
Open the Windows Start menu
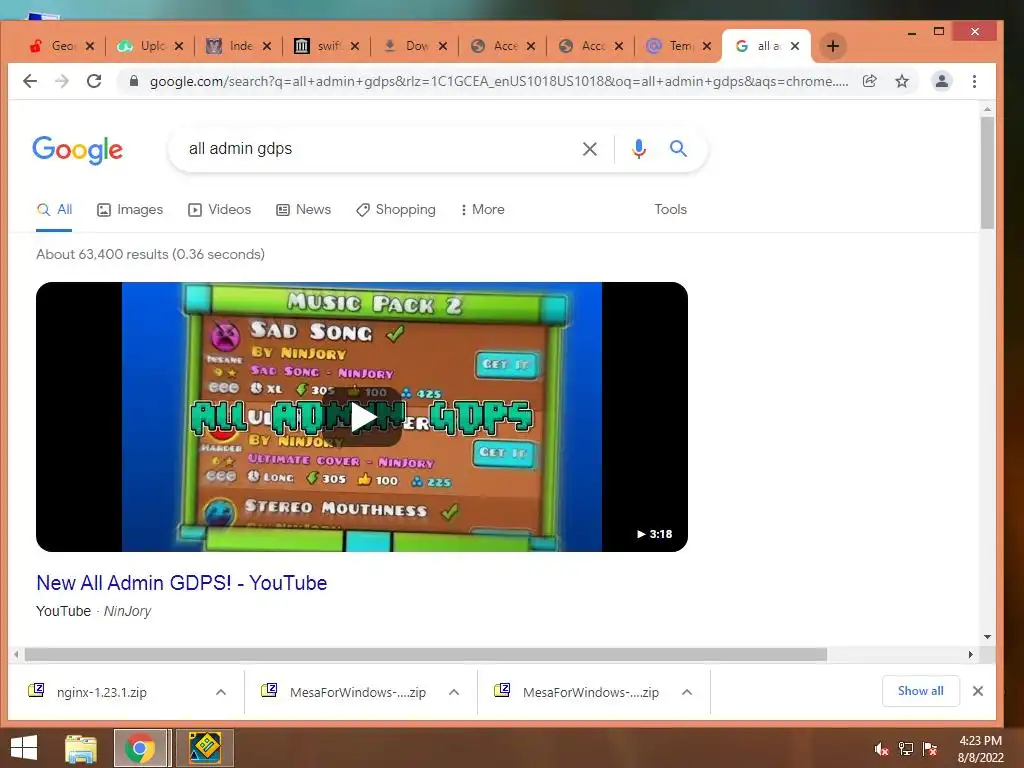coord(24,748)
